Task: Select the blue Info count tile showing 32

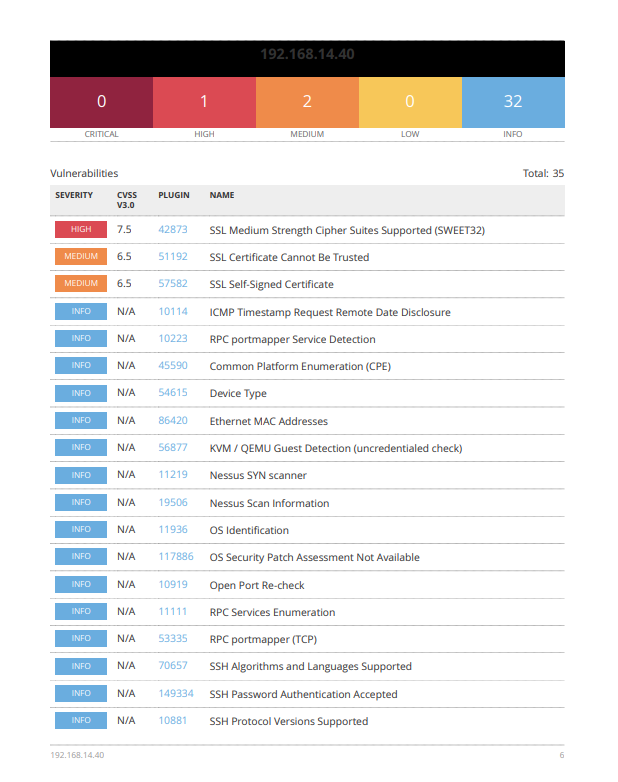Action: (x=513, y=102)
